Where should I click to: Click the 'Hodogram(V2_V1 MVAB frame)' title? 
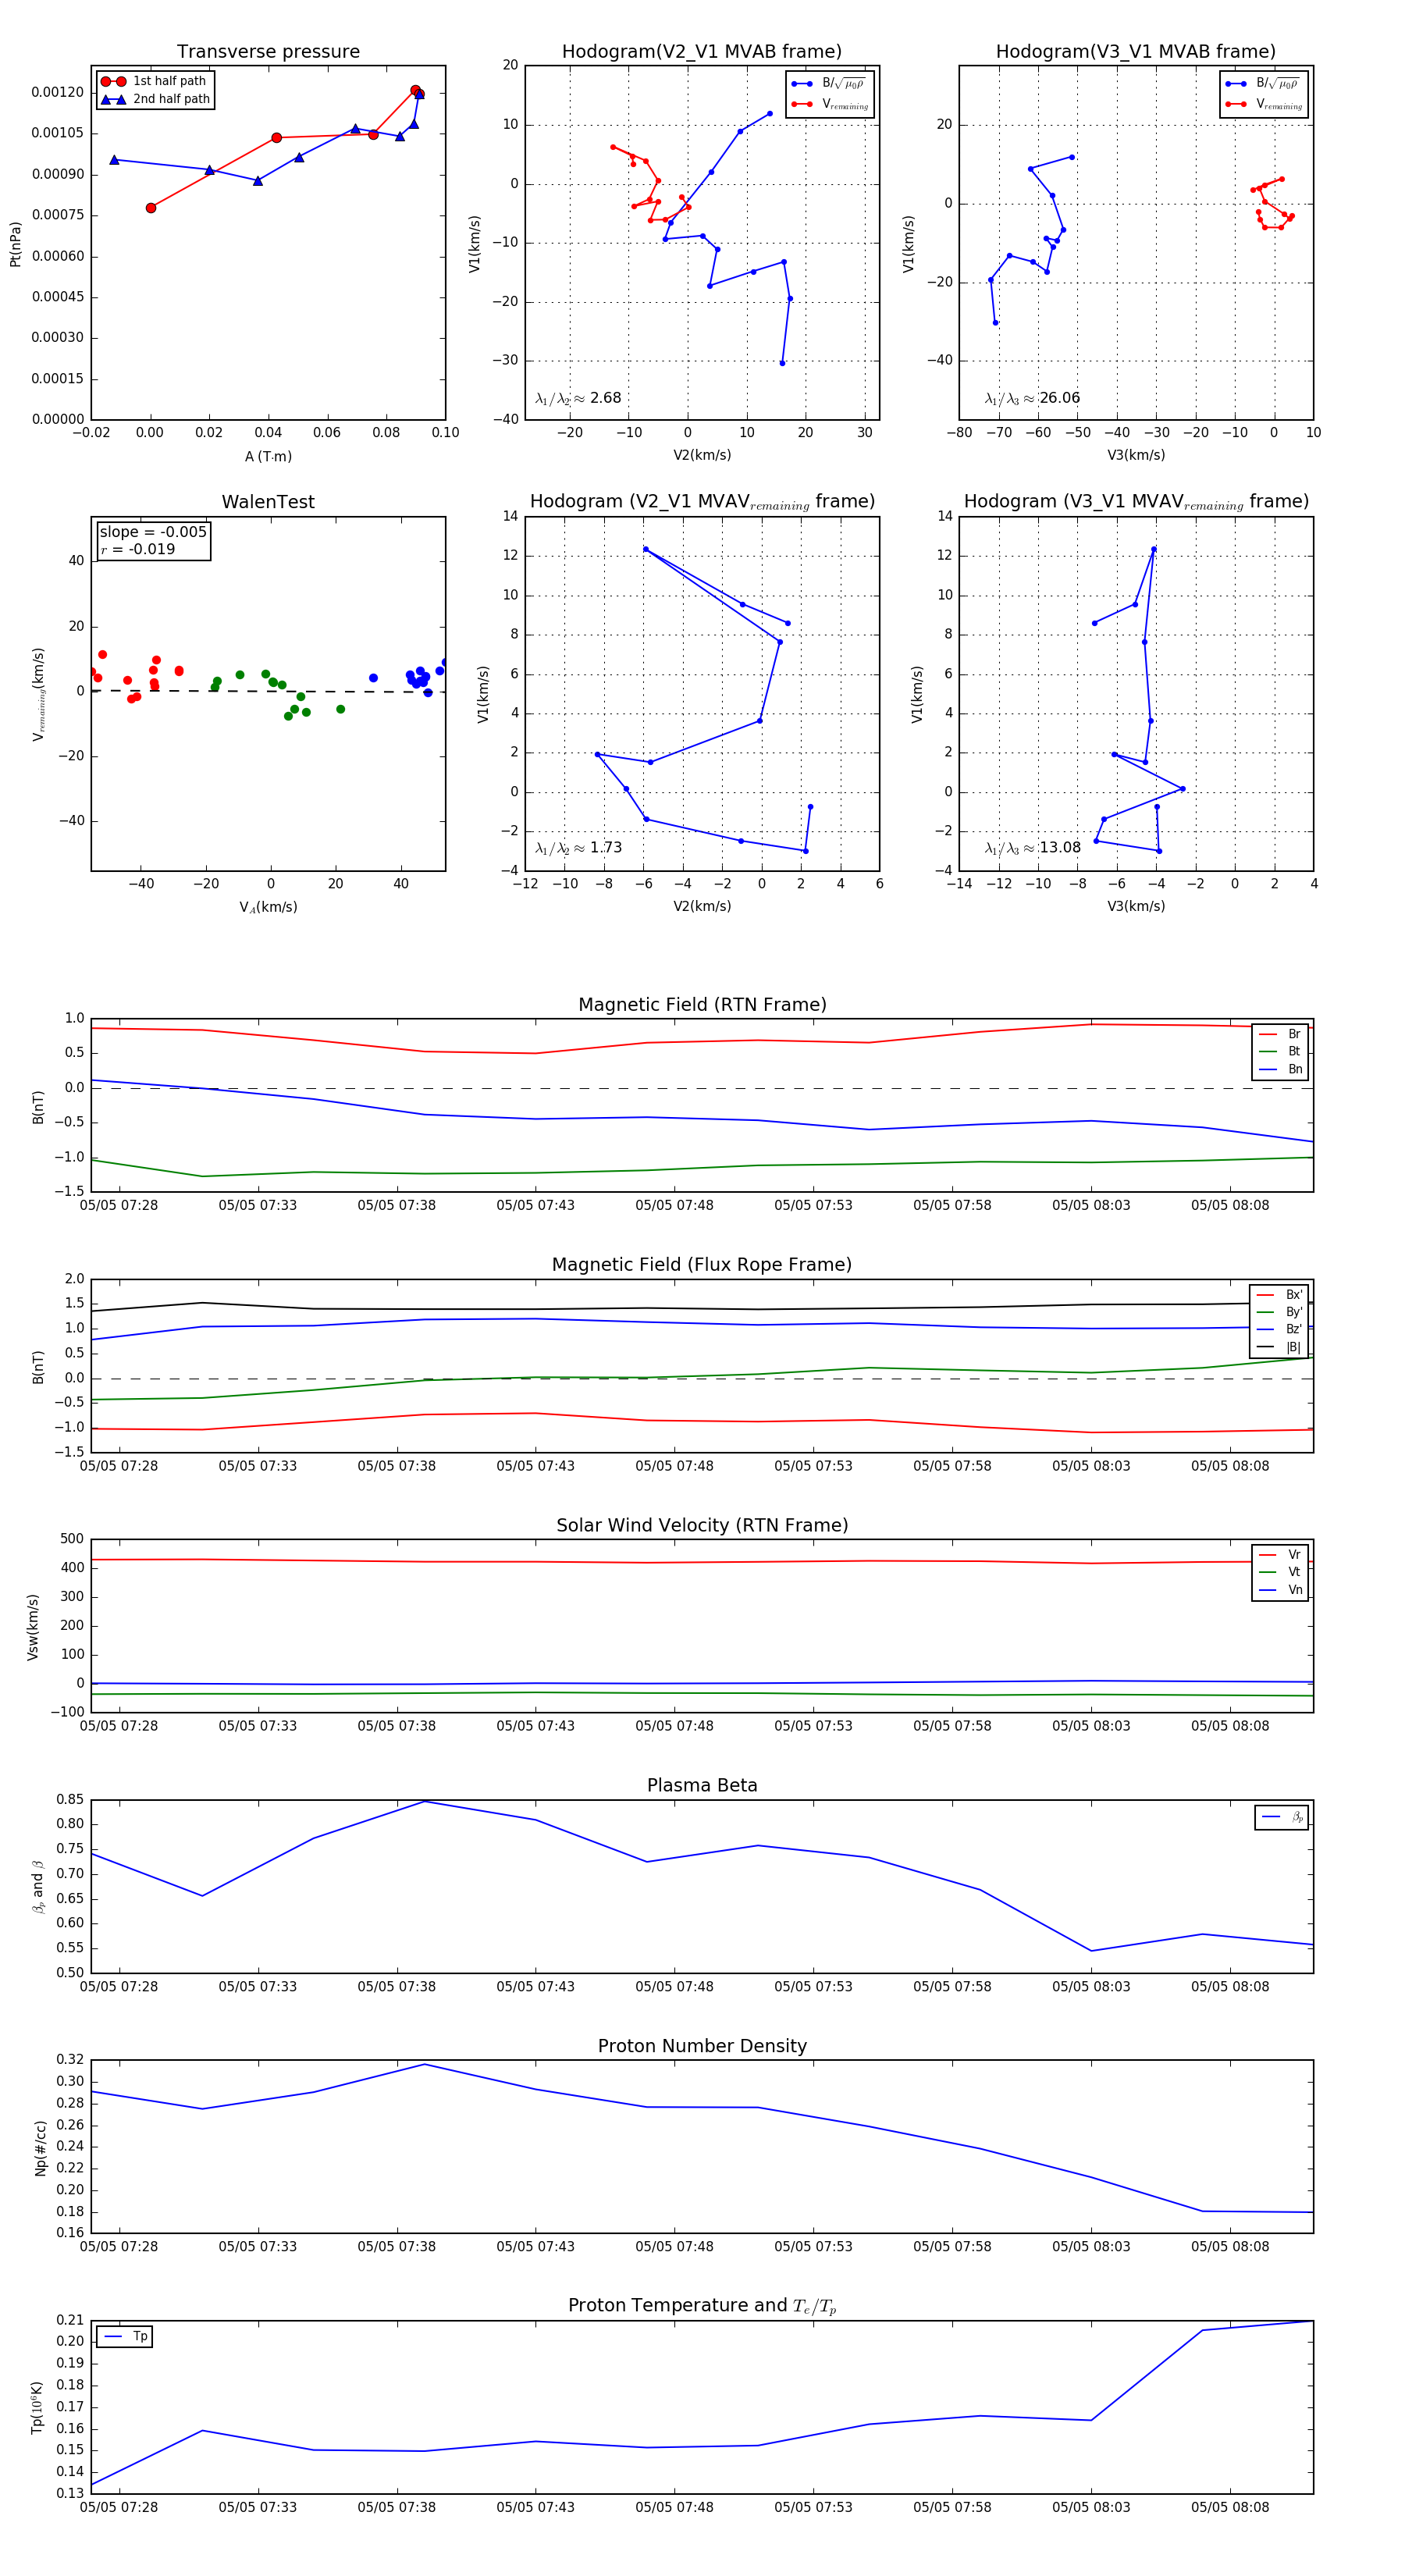pos(701,51)
